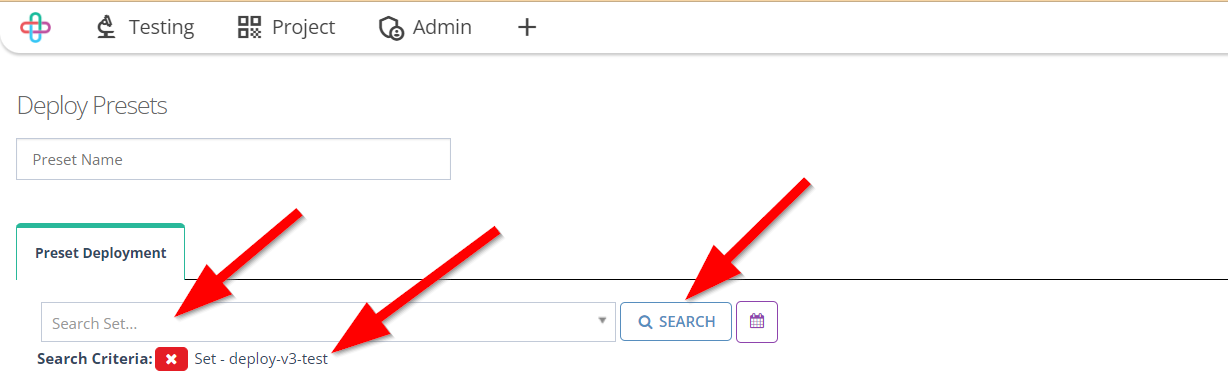Click the magnifier icon inside the SEARCH button
The width and height of the screenshot is (1228, 373).
coord(646,322)
